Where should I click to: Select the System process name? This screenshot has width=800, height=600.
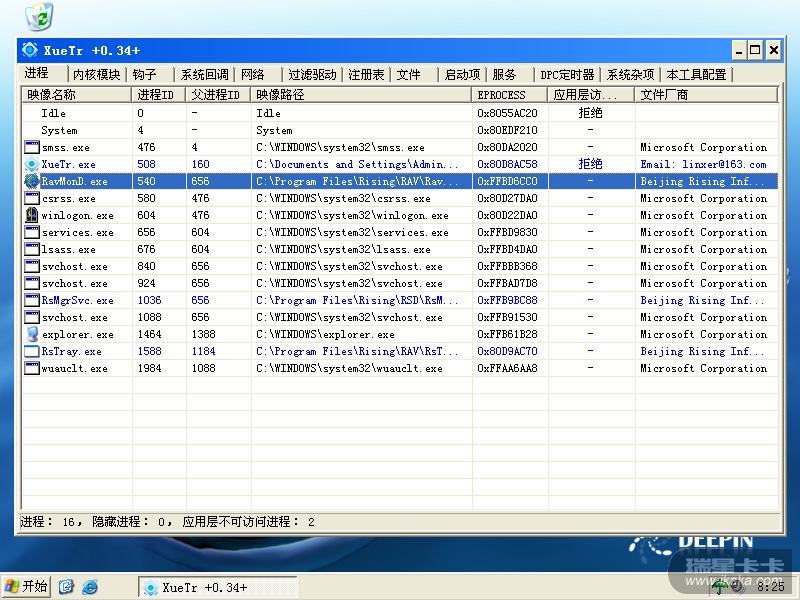[59, 131]
